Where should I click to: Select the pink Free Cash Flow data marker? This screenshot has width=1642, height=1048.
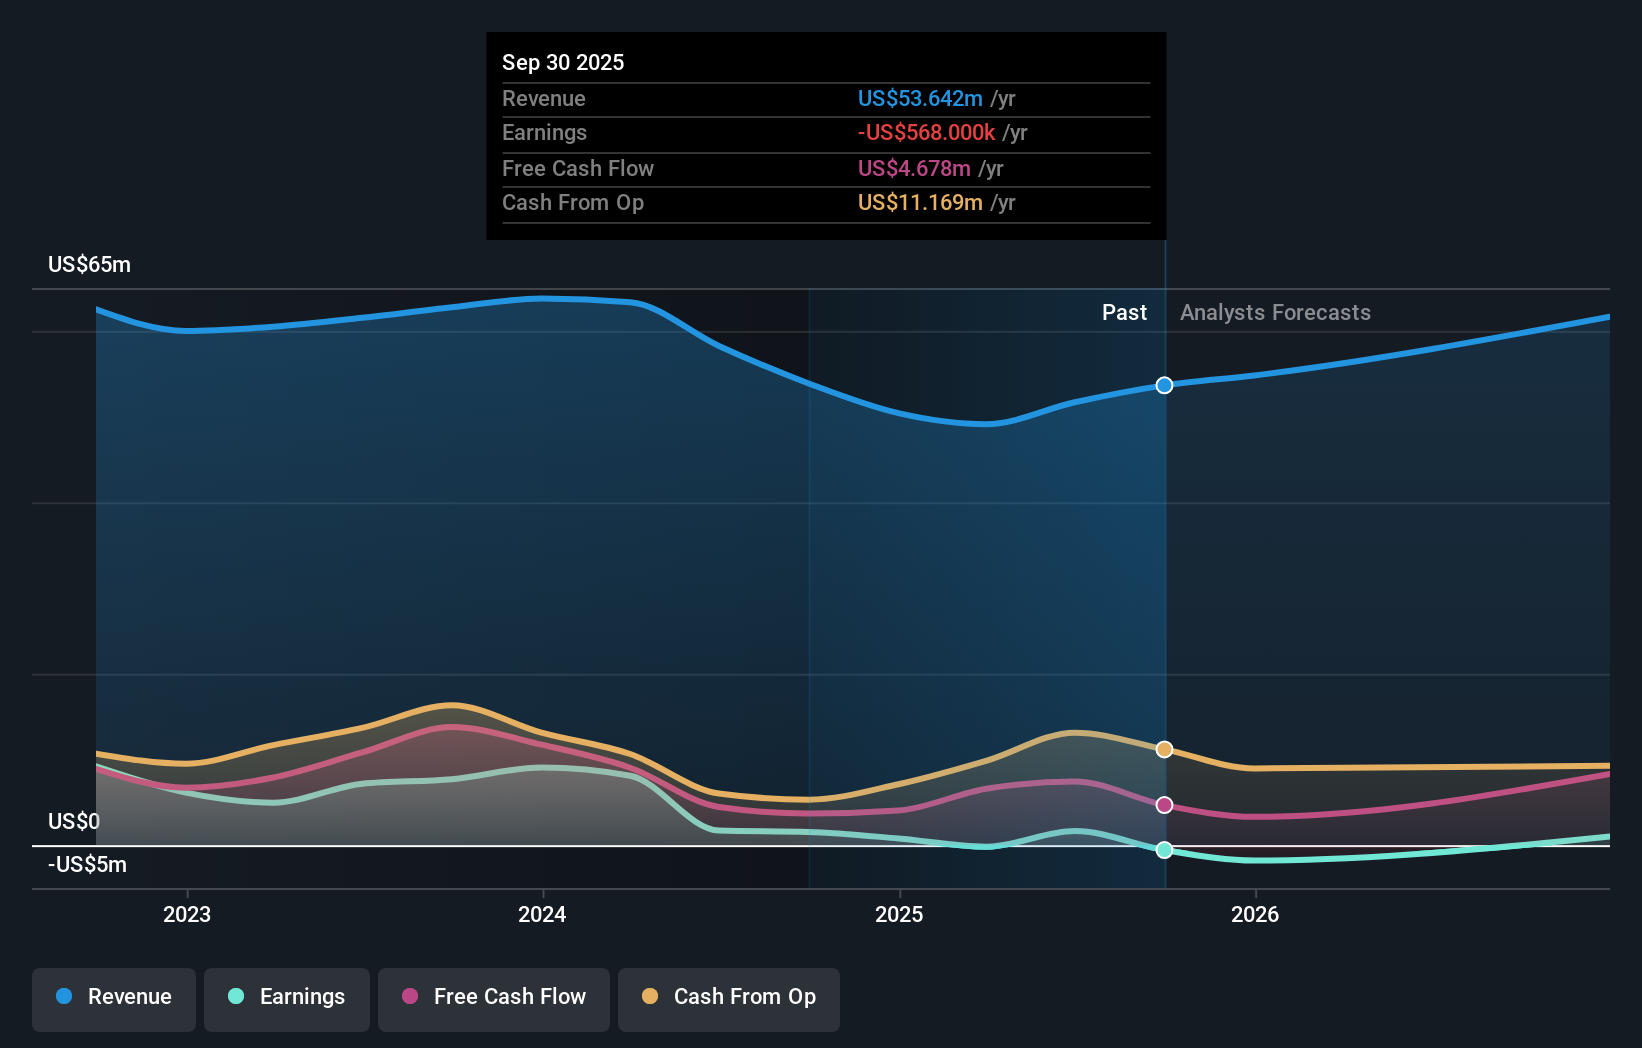pos(1164,804)
